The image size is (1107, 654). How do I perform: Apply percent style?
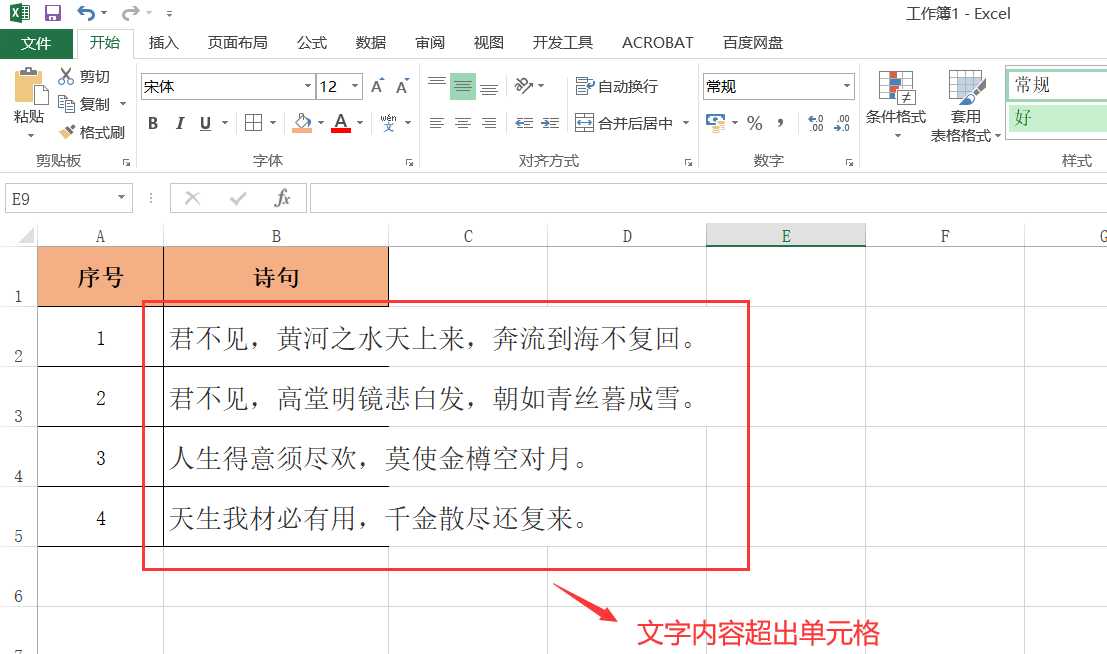(755, 123)
